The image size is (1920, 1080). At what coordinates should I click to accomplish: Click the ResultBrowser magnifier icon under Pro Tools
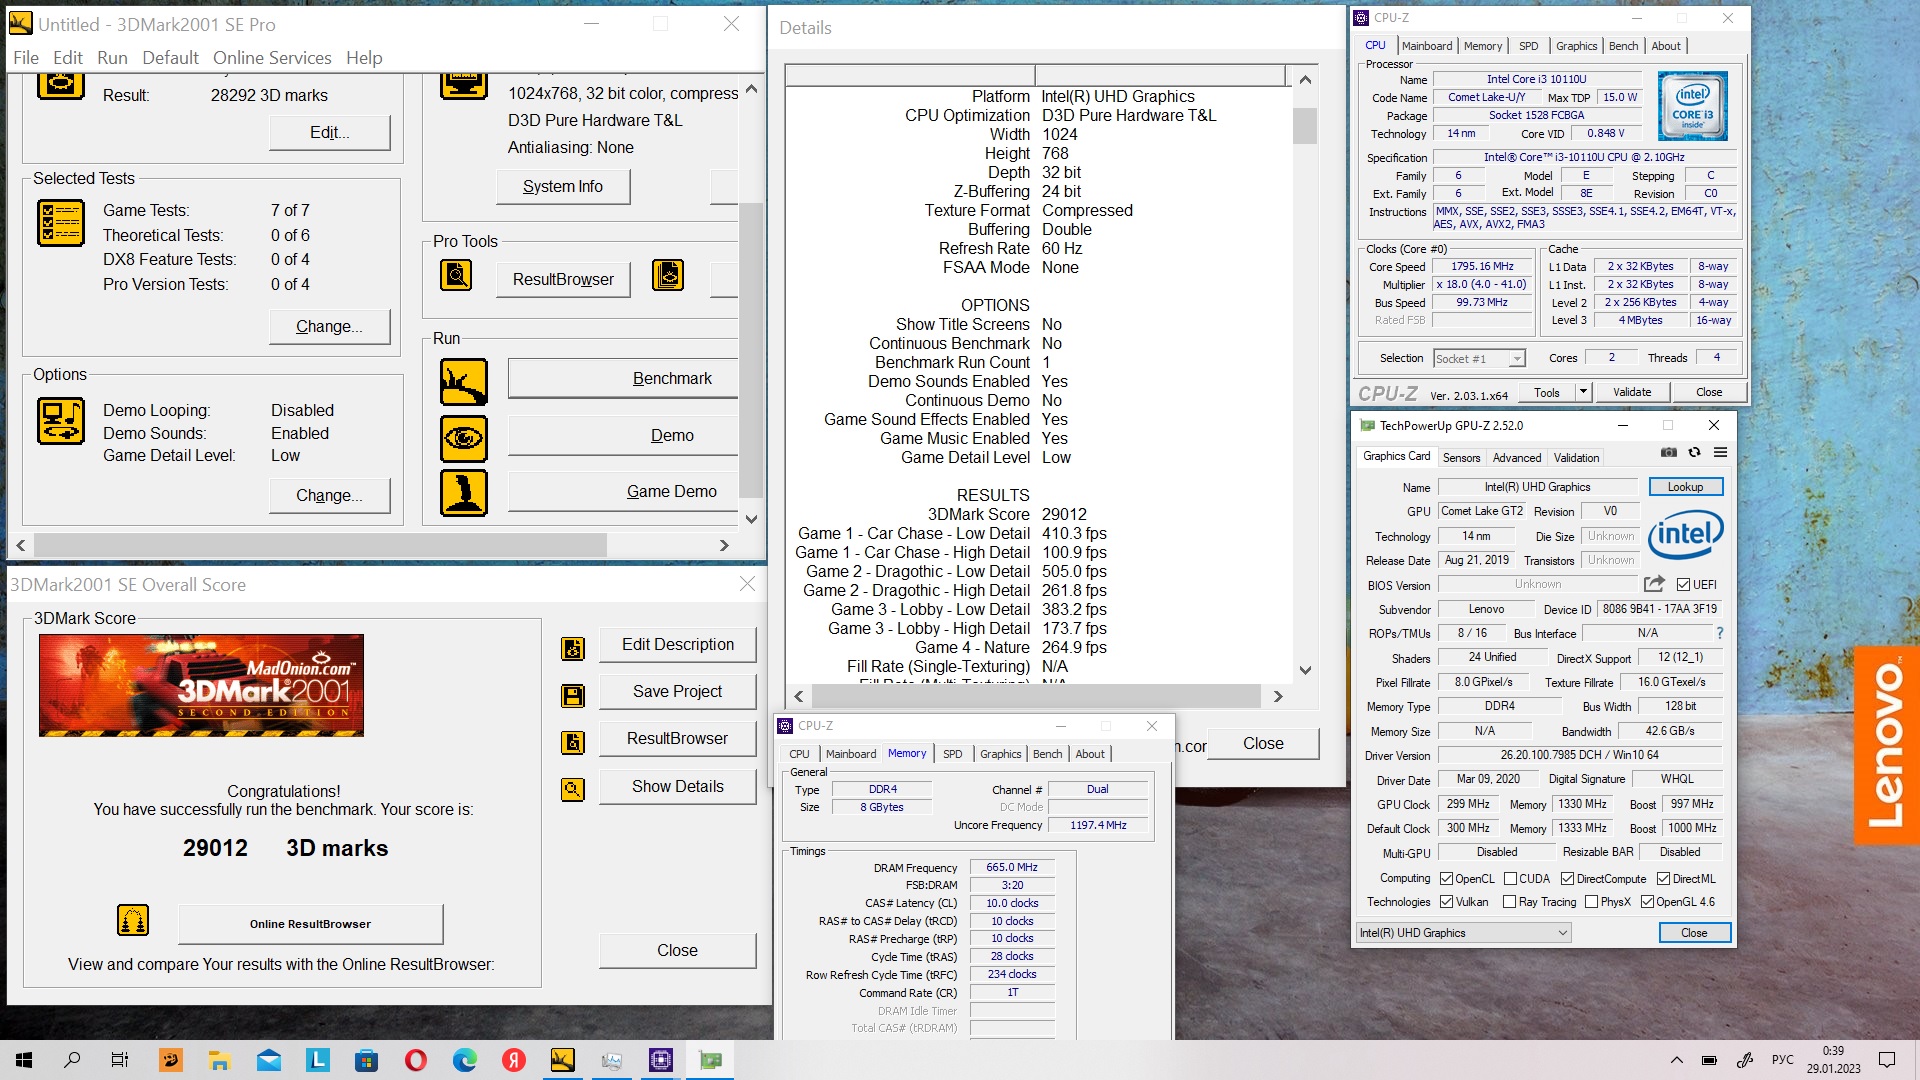456,275
